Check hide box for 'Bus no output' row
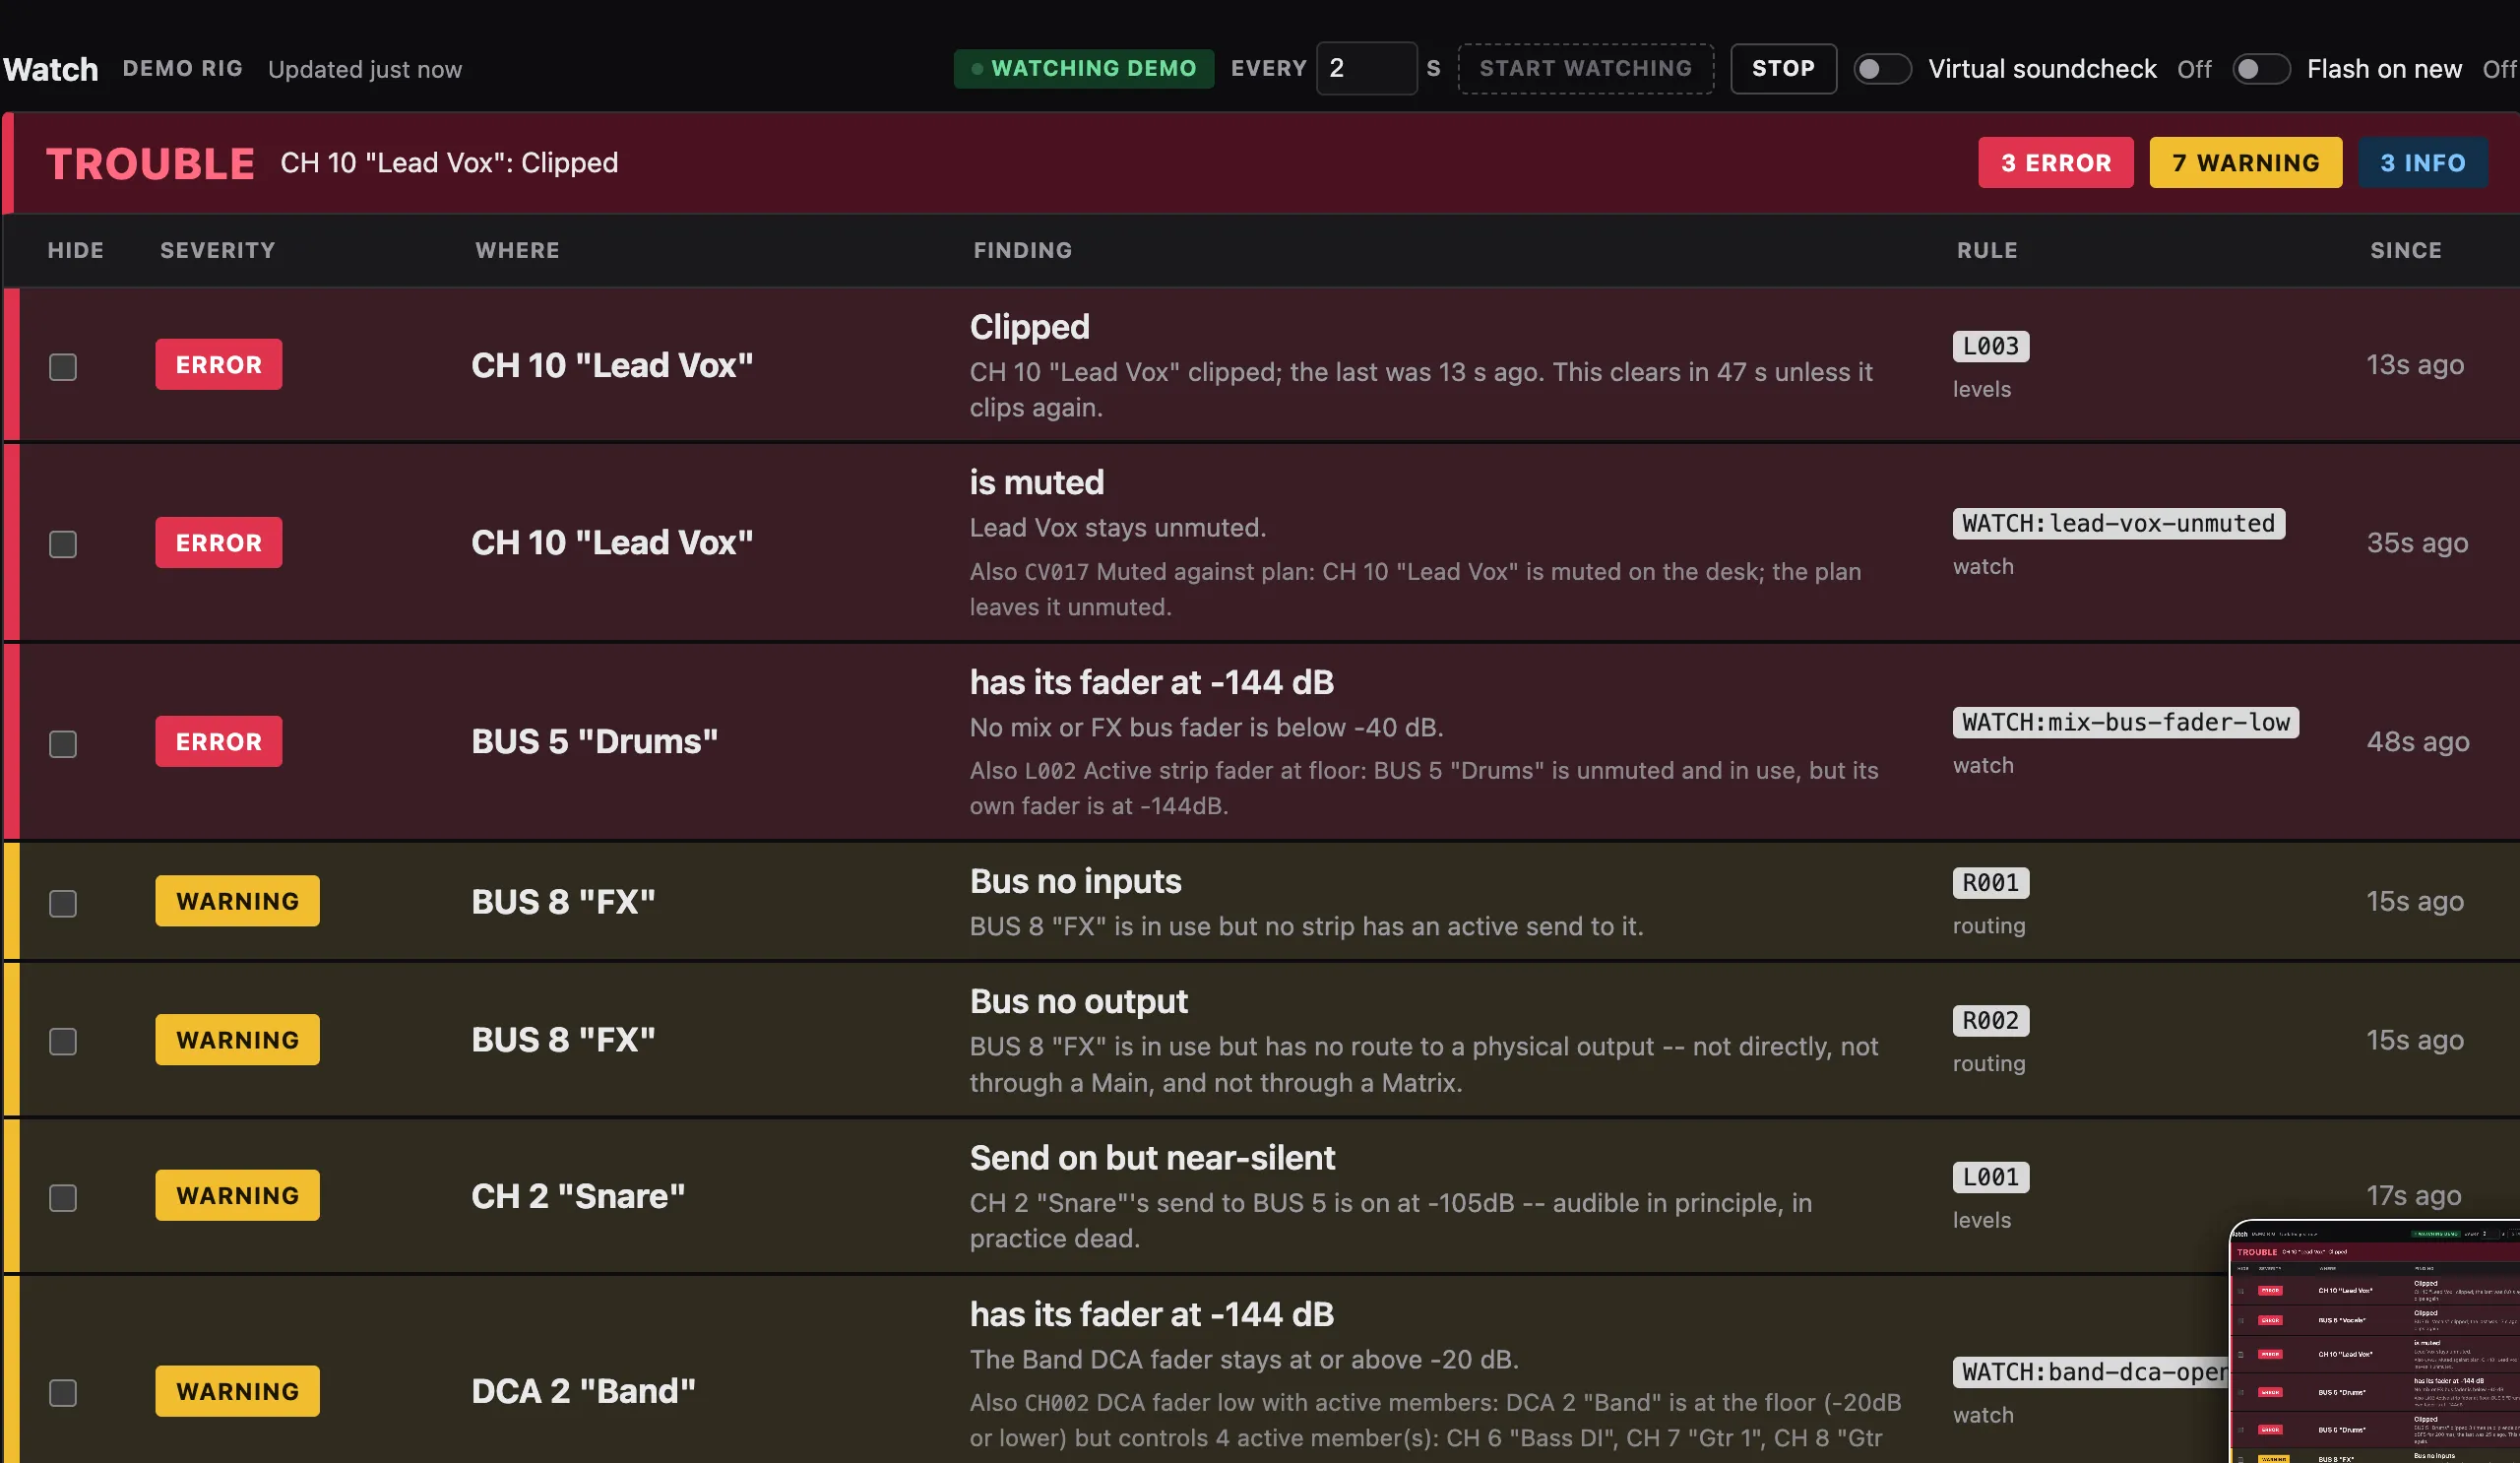This screenshot has width=2520, height=1463. [x=63, y=1042]
